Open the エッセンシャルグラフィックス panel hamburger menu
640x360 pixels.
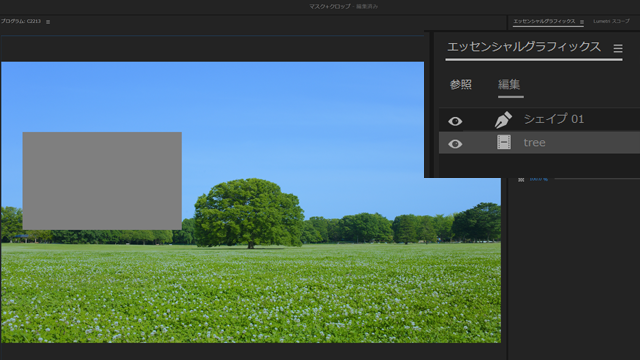click(618, 49)
